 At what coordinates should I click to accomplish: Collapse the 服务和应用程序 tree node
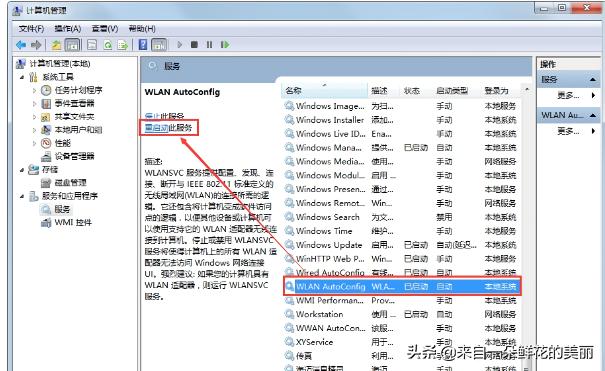click(x=22, y=196)
